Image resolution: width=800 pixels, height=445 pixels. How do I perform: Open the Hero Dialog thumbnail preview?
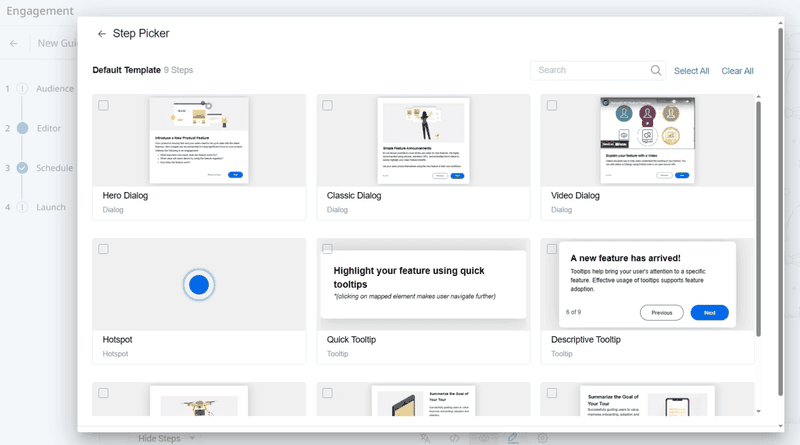click(199, 140)
